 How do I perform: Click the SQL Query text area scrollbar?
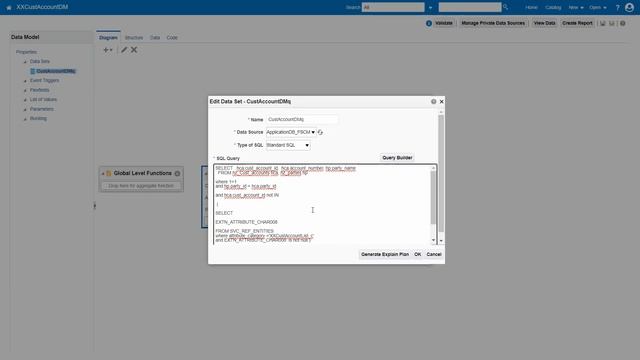[x=433, y=198]
